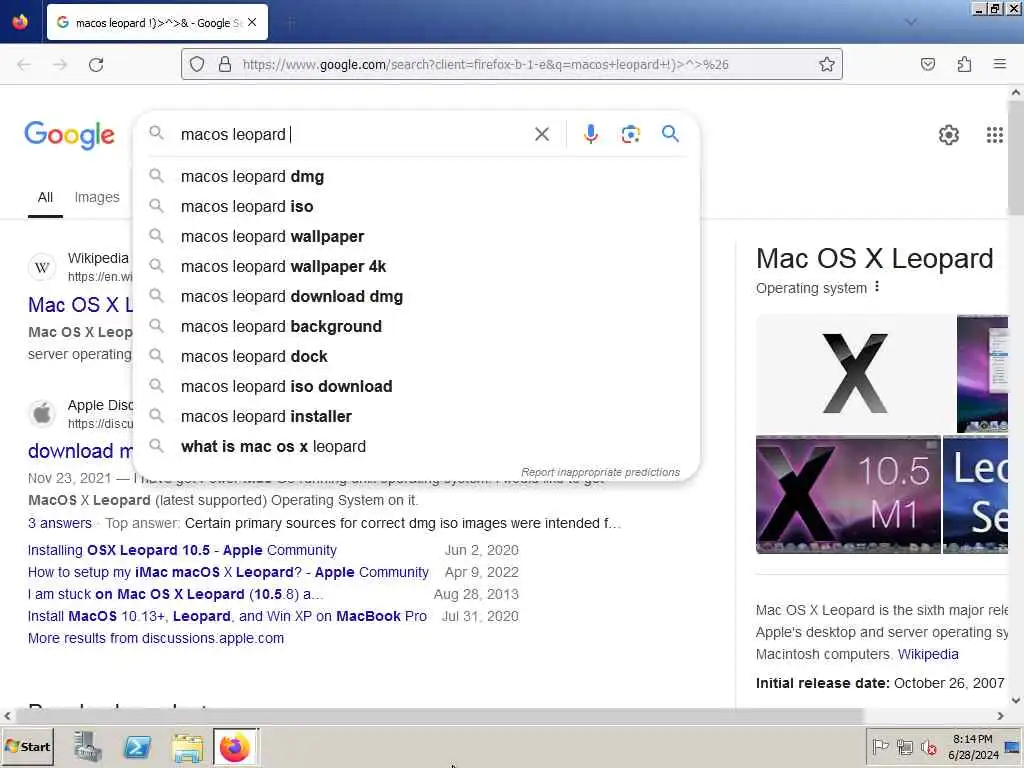Close the macos leopard browser tab
The image size is (1024, 768).
click(x=252, y=23)
